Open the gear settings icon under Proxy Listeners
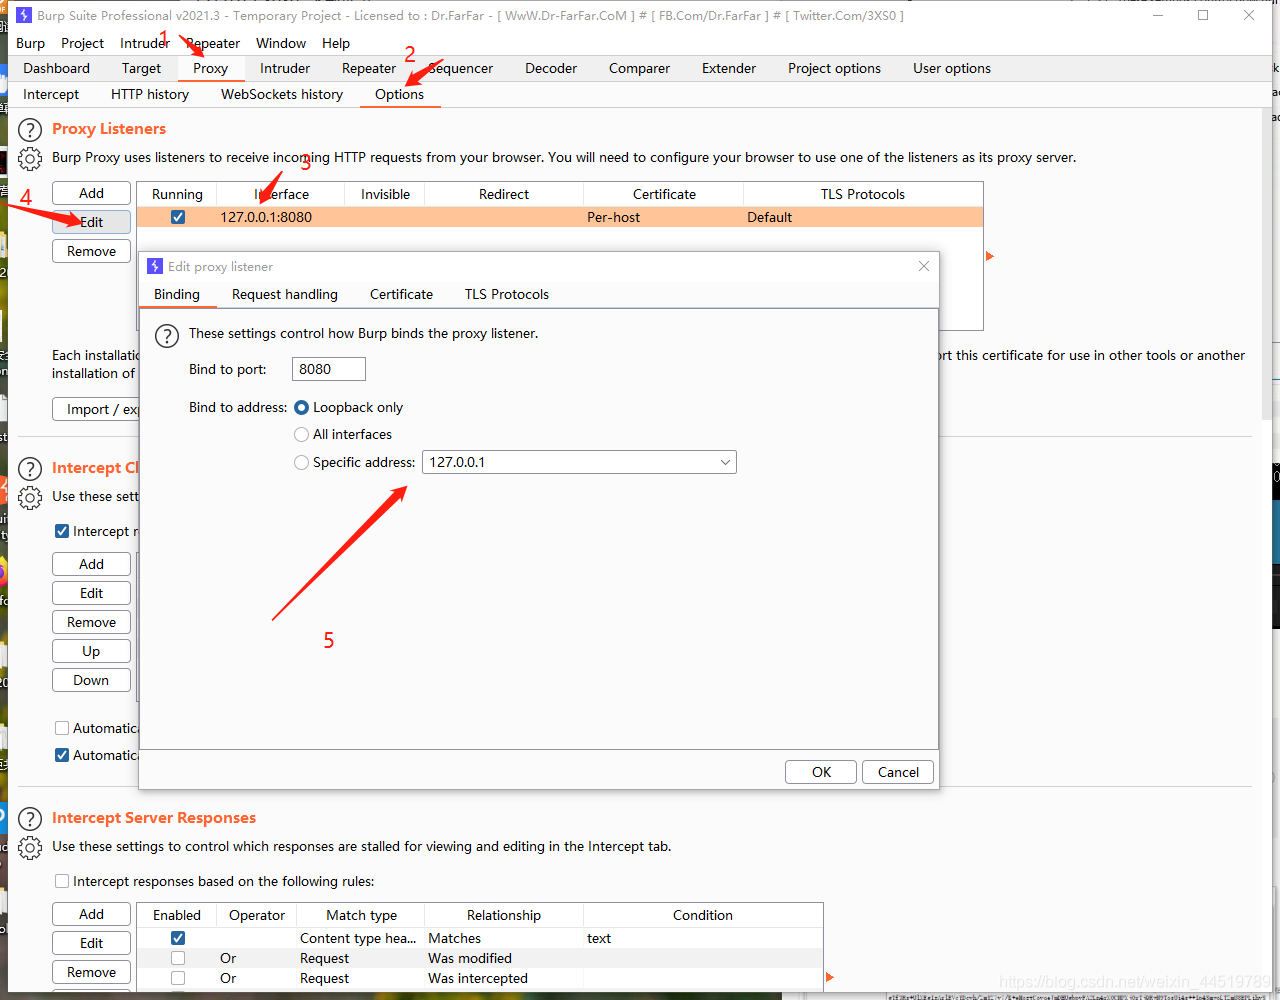The width and height of the screenshot is (1280, 1000). (29, 158)
